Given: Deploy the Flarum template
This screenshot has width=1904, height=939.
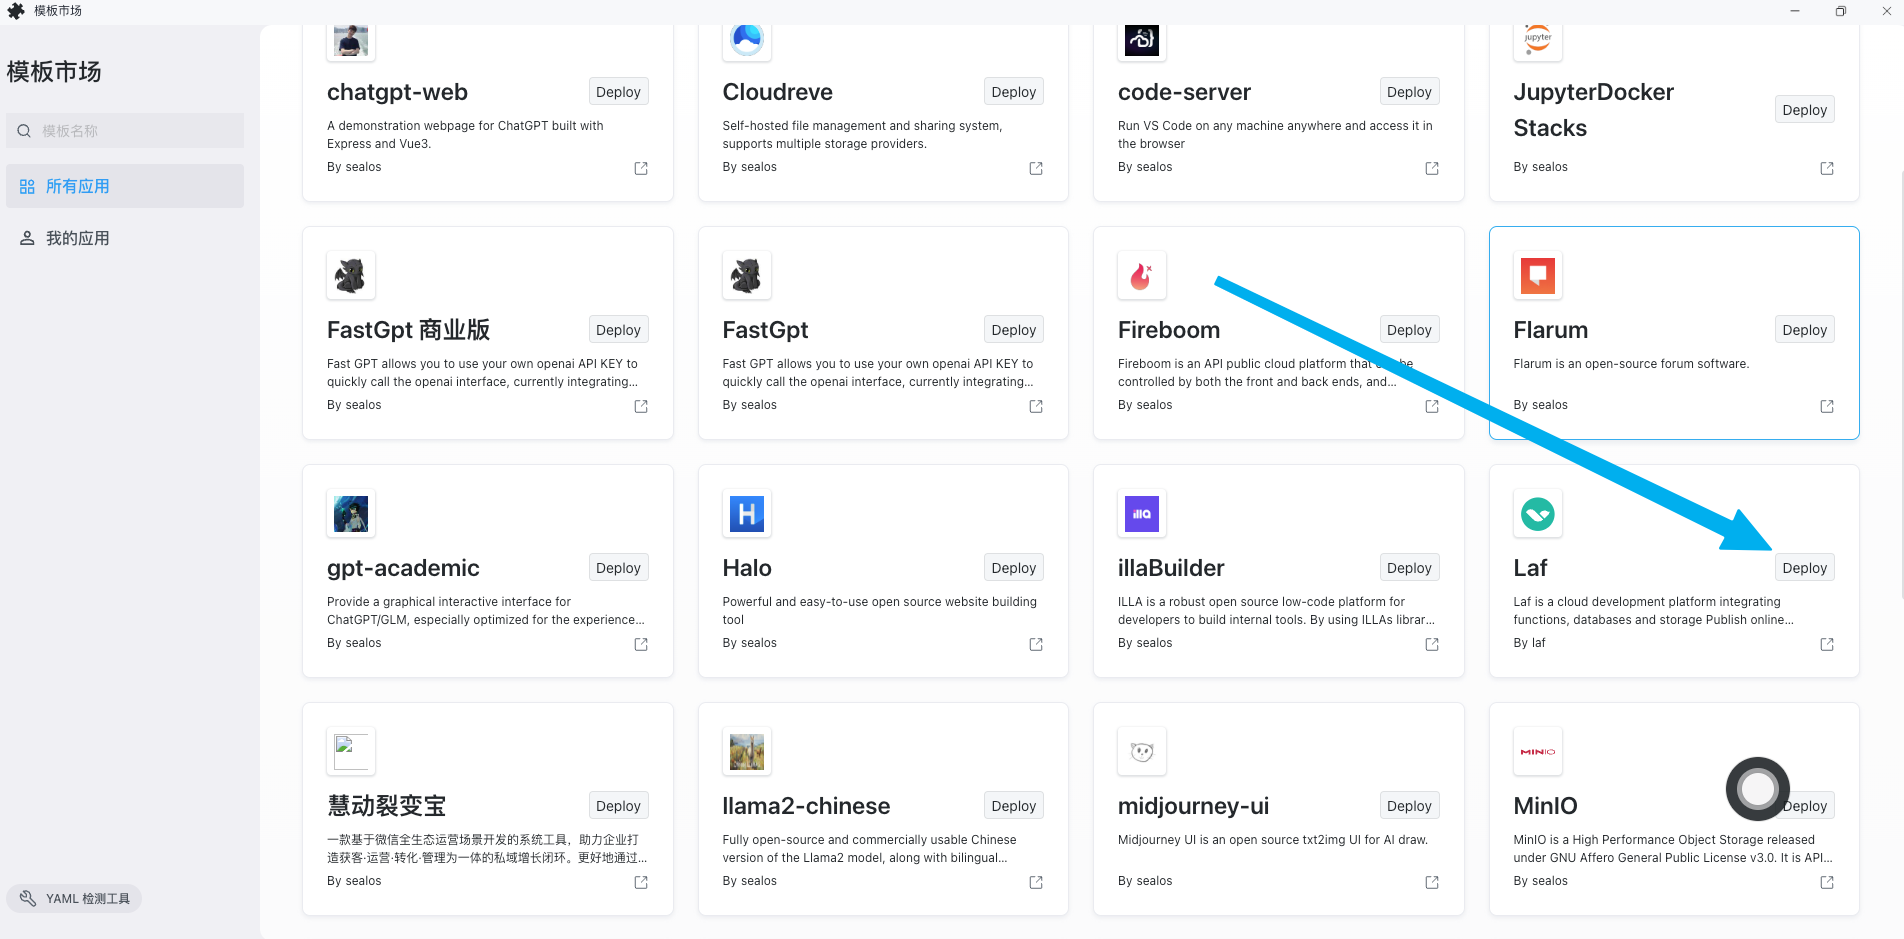Looking at the screenshot, I should [x=1804, y=329].
